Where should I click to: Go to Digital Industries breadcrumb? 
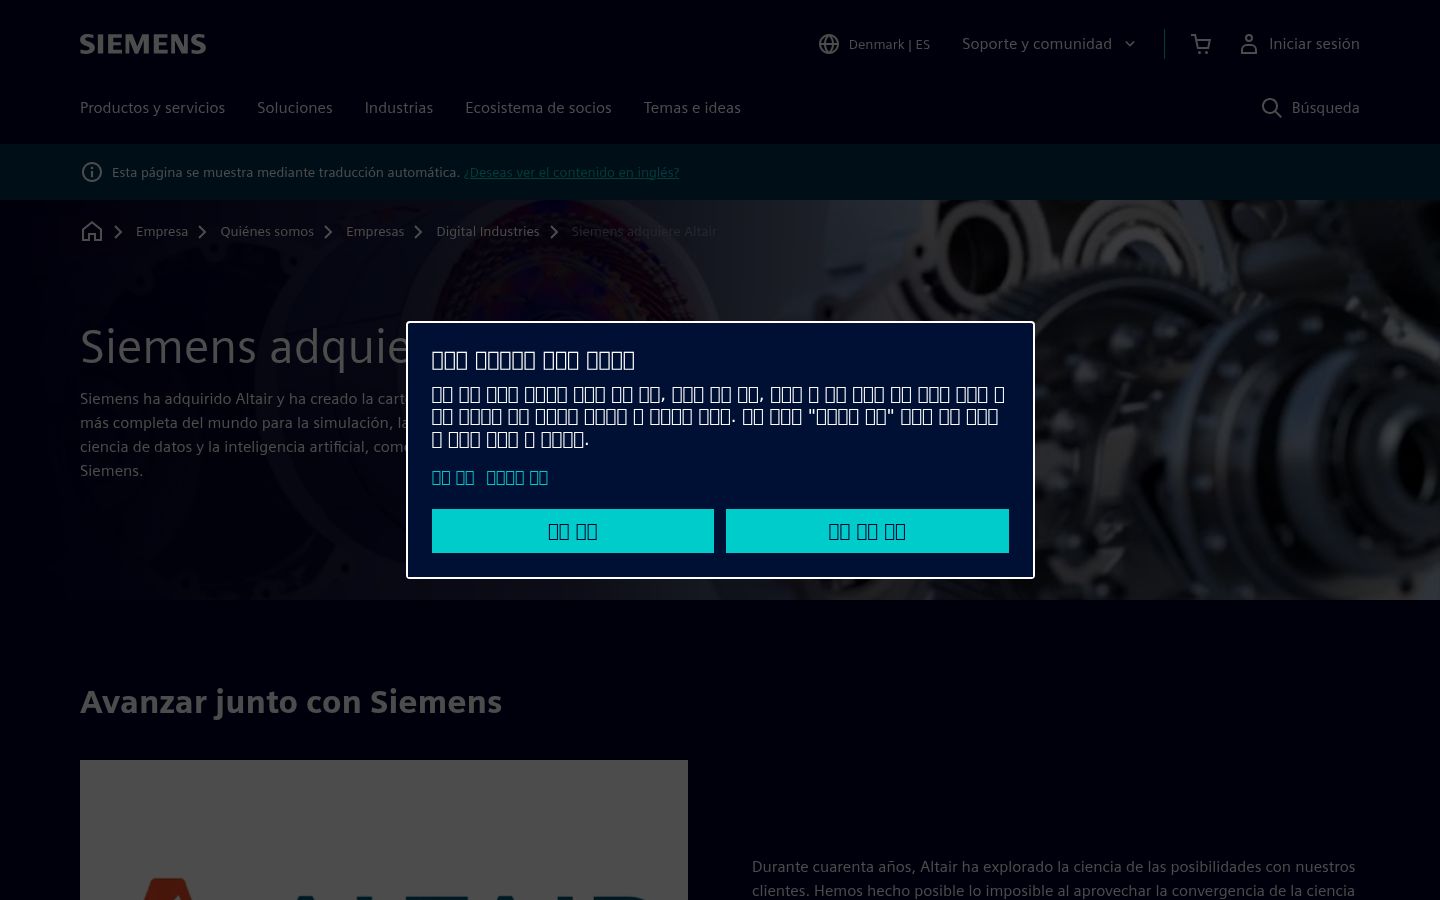(487, 232)
